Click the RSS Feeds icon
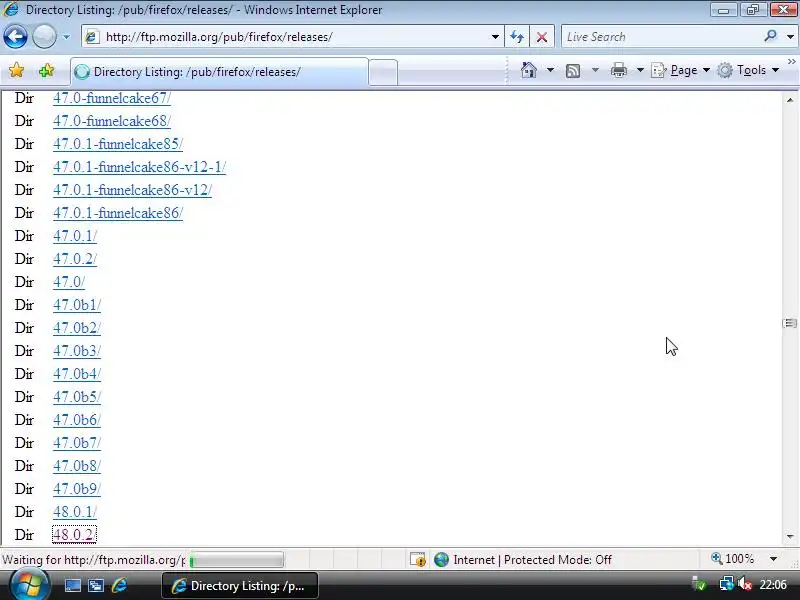 [573, 70]
